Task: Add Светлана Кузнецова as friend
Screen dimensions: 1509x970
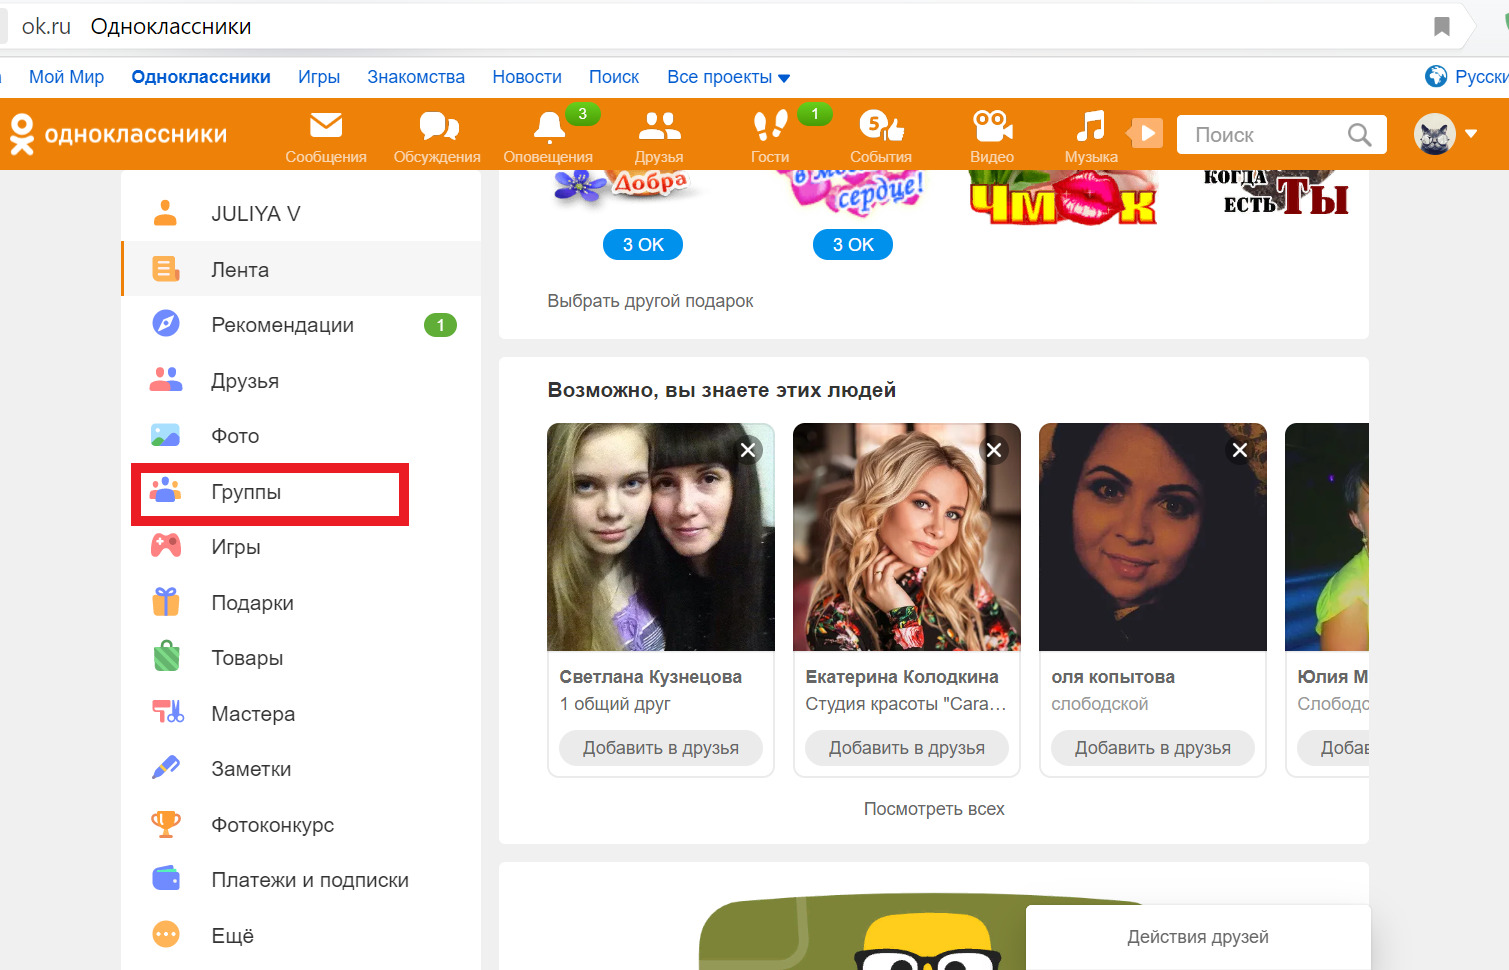Action: tap(661, 748)
